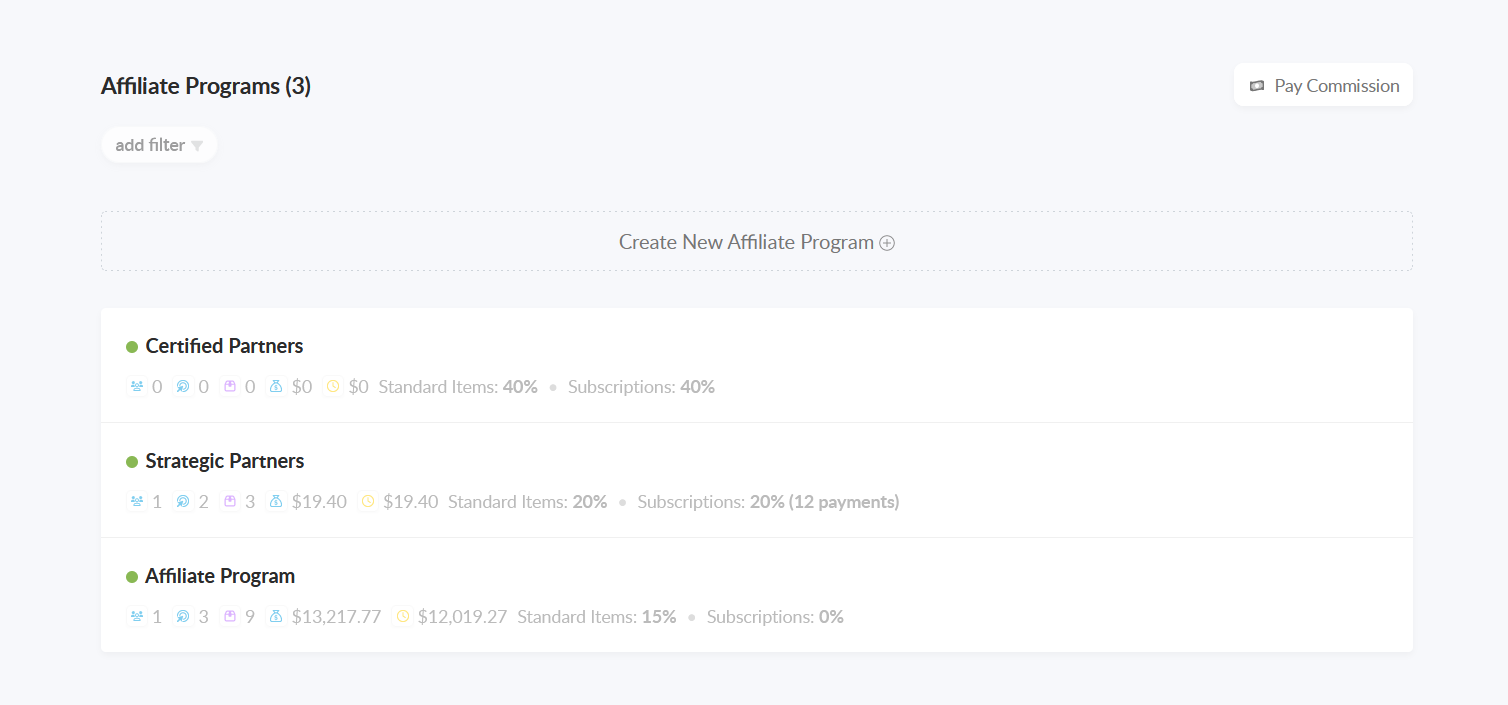1508x705 pixels.
Task: Select the cash icon inside Pay Commission button
Action: coord(1258,85)
